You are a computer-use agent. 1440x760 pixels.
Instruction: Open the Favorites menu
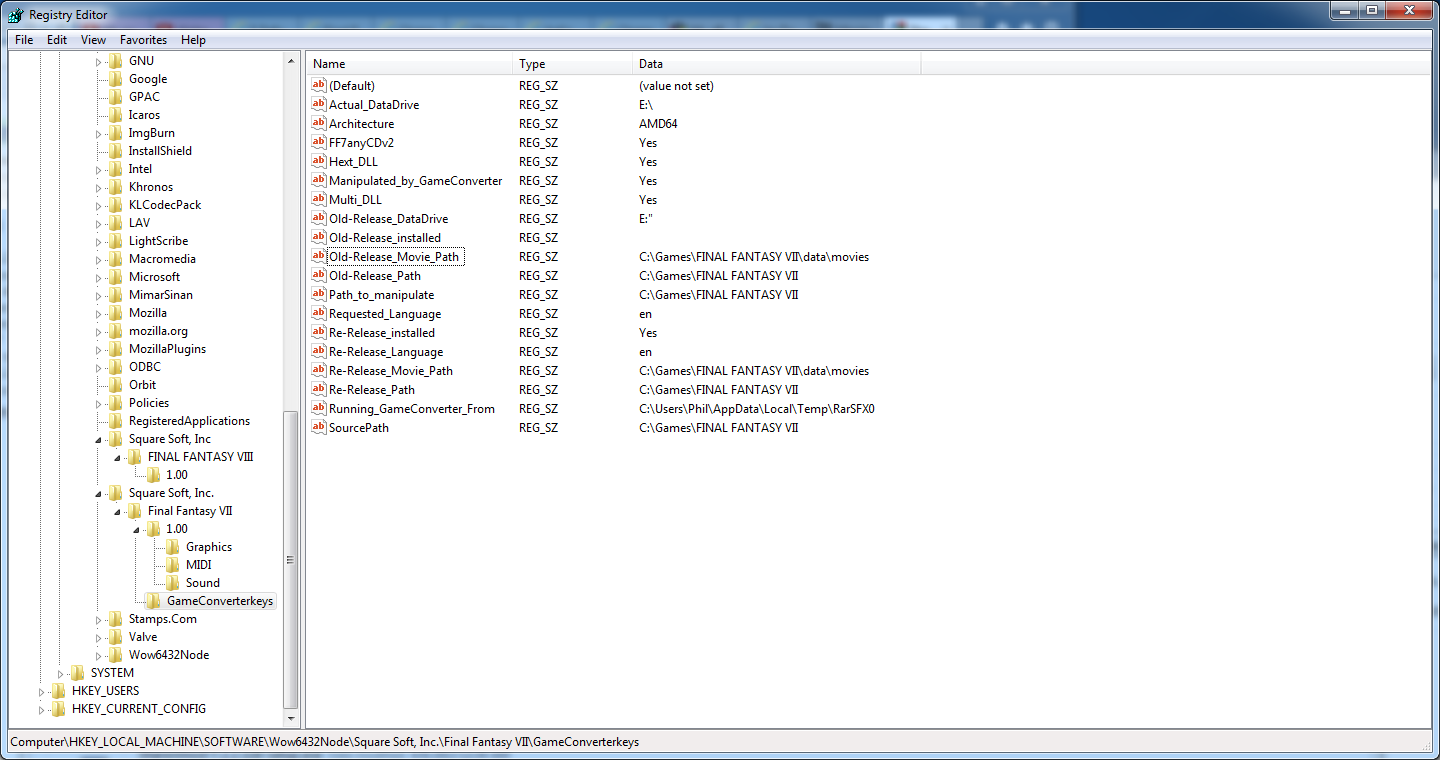[143, 40]
